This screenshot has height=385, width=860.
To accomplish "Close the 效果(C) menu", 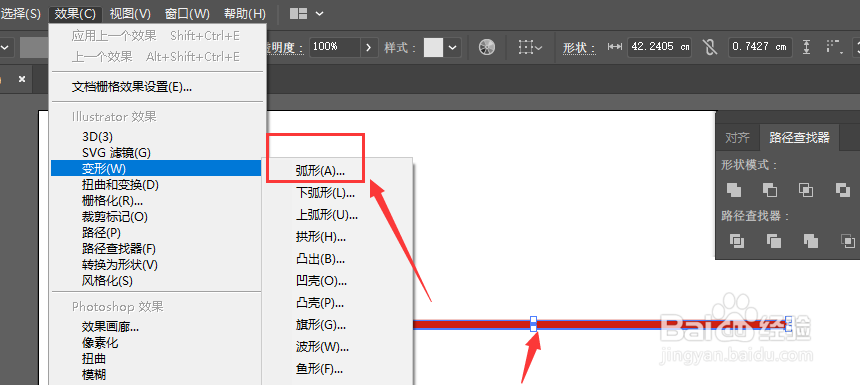I will point(76,14).
